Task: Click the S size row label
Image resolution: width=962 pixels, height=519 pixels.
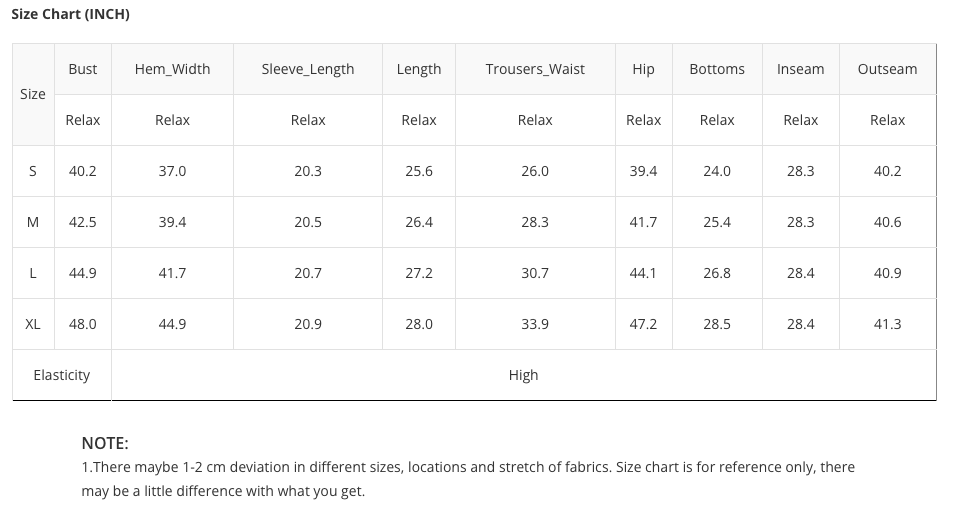Action: point(33,171)
